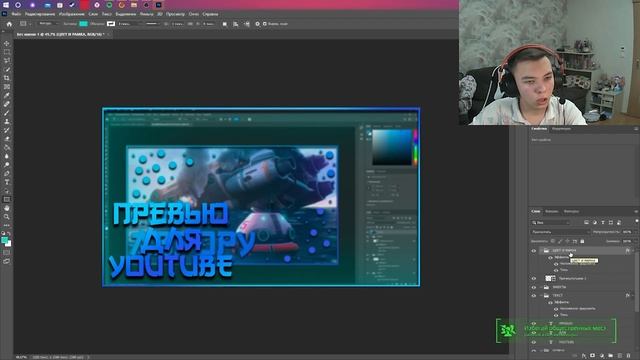This screenshot has width=640, height=360.
Task: Open the gear settings in options bar
Action: click(x=257, y=24)
